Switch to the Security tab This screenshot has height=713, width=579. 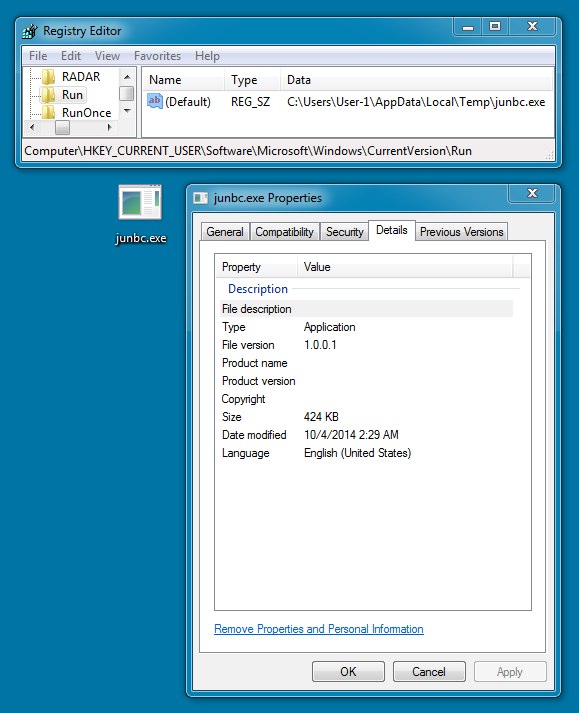click(x=344, y=232)
